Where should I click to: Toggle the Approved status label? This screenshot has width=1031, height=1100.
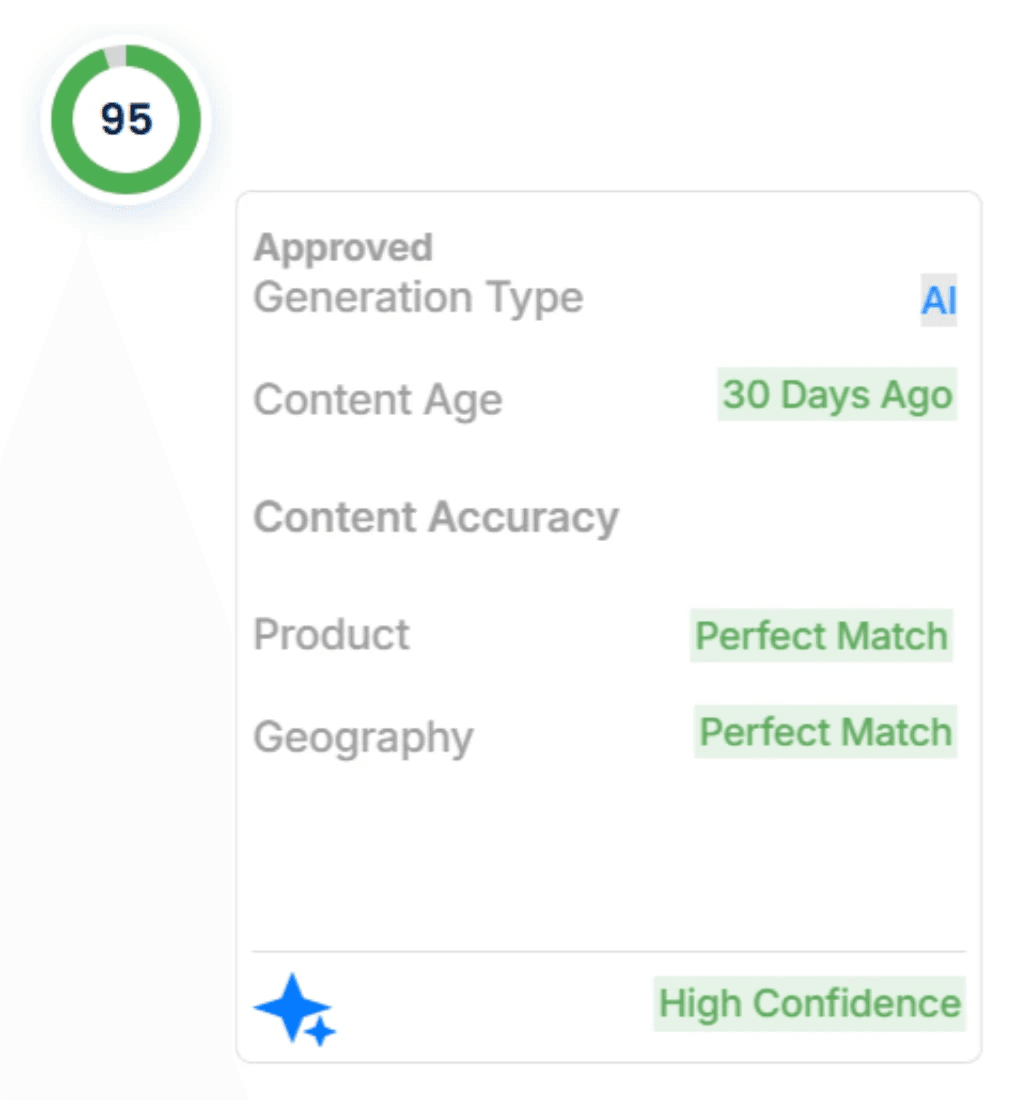tap(343, 247)
